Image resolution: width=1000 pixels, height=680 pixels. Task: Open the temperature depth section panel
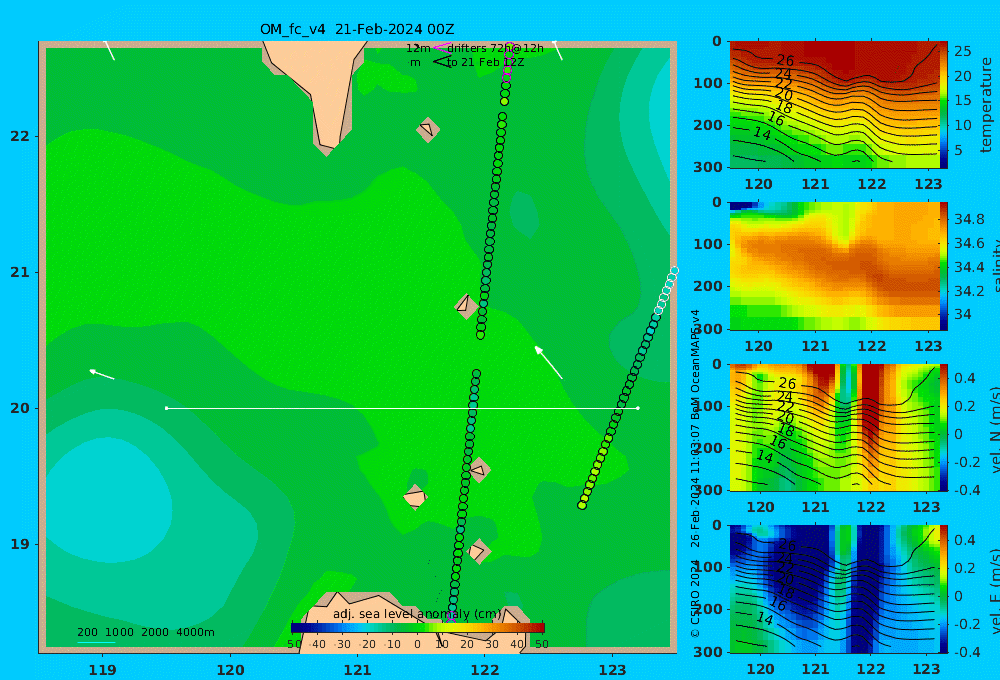835,105
